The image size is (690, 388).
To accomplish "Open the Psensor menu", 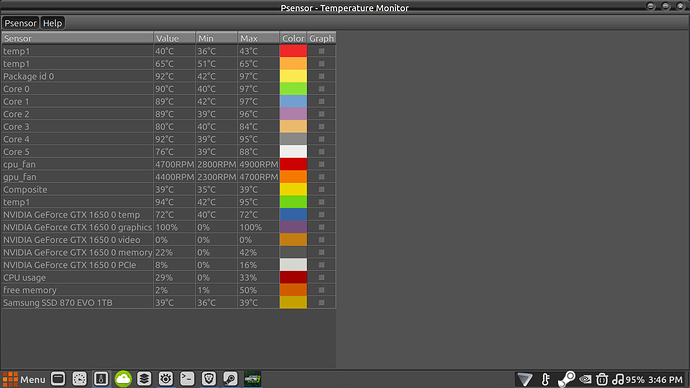I will (x=20, y=23).
